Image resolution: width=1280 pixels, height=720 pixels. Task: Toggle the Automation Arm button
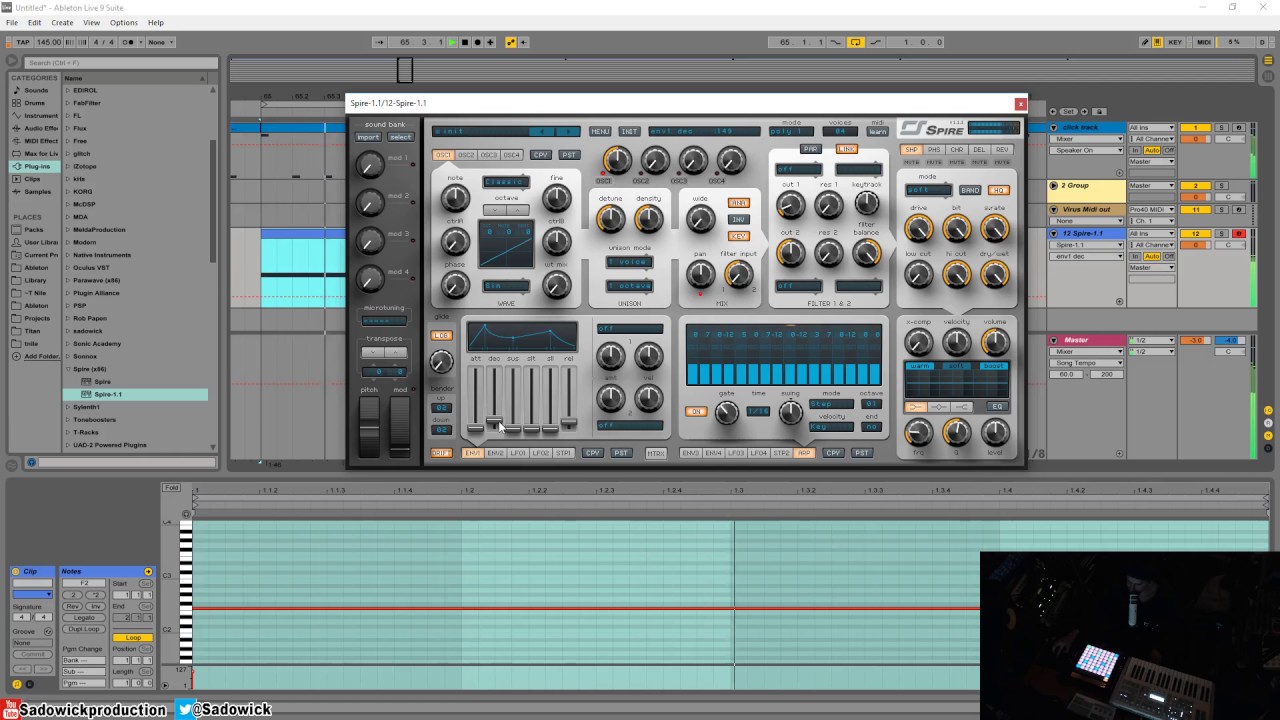[x=511, y=42]
